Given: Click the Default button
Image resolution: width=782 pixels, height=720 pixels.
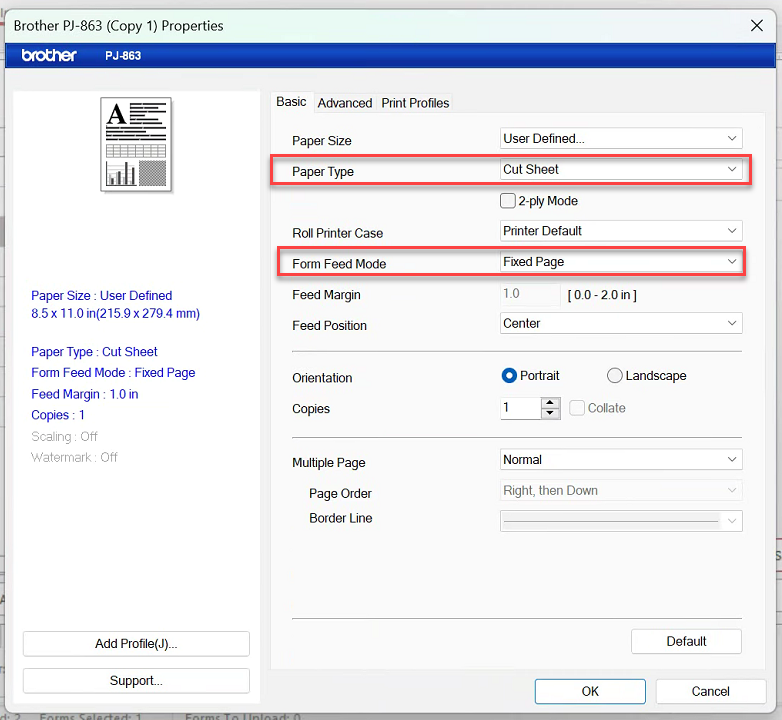Looking at the screenshot, I should pyautogui.click(x=686, y=641).
